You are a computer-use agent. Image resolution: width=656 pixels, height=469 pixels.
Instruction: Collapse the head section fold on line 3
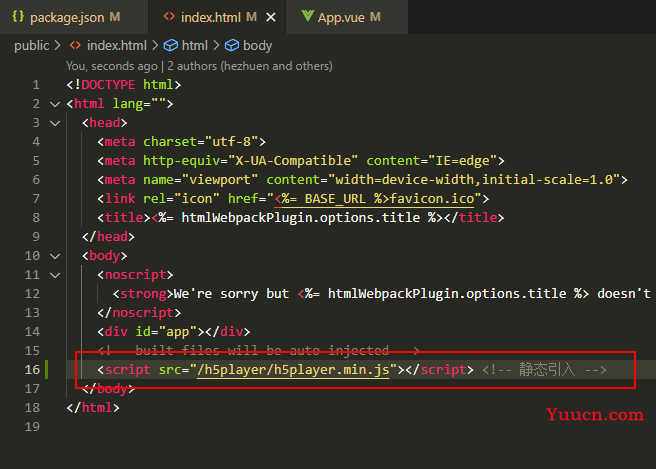click(x=55, y=123)
